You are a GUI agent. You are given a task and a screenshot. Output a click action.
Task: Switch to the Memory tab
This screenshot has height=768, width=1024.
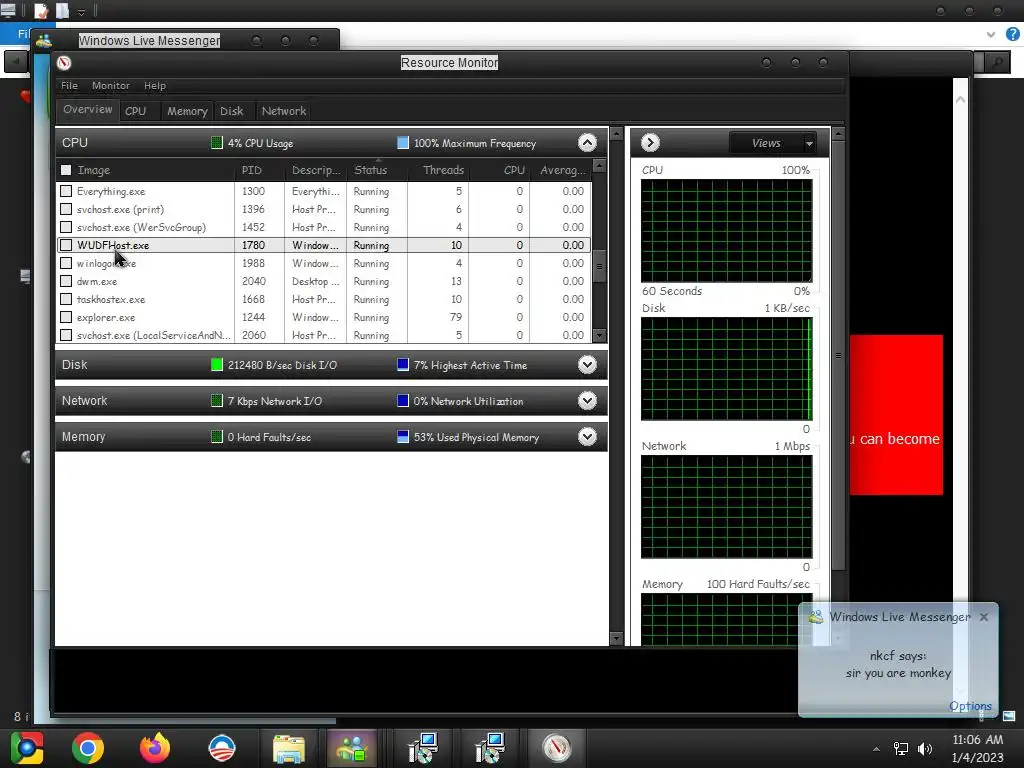[187, 111]
